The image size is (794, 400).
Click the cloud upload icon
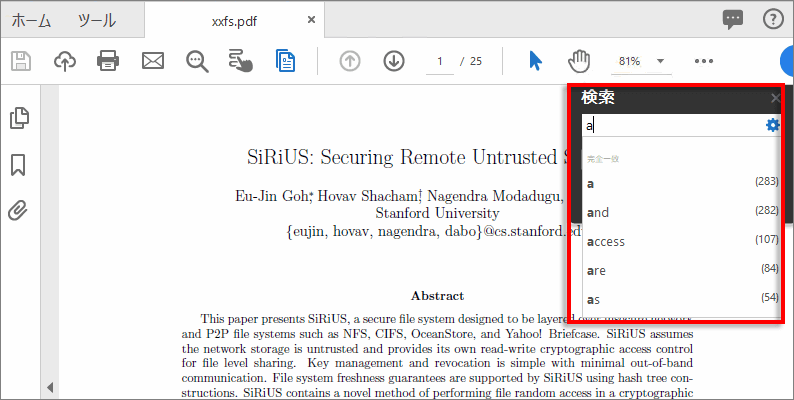pos(65,61)
